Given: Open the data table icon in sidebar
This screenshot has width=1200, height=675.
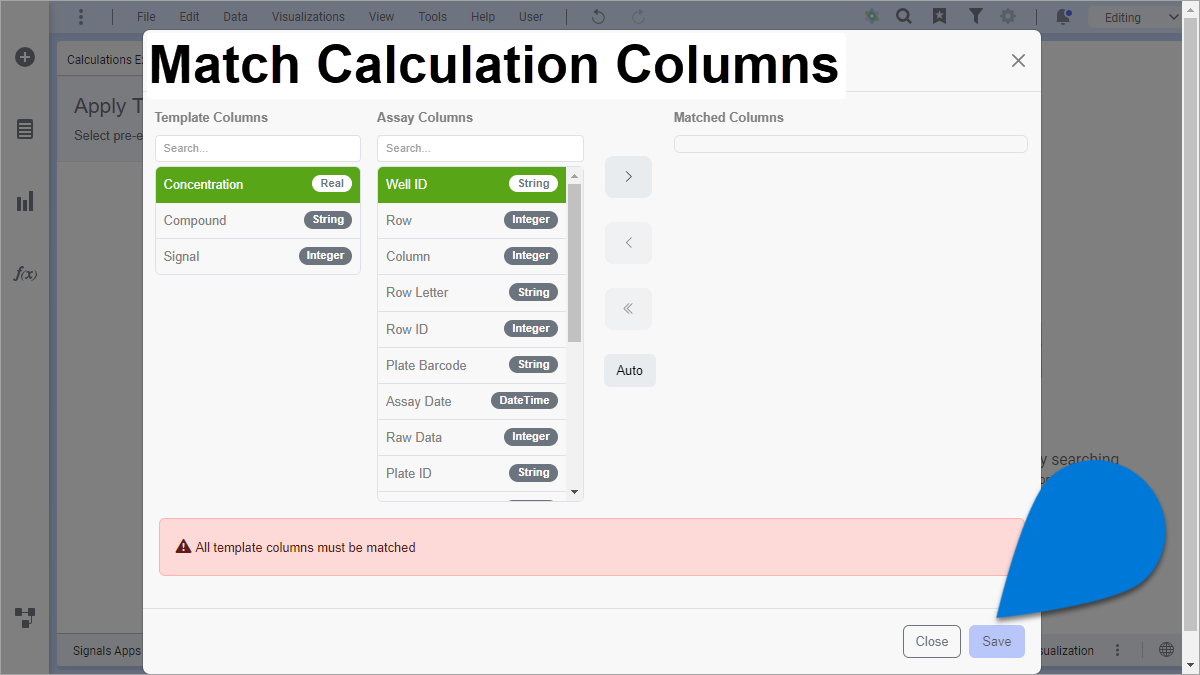Looking at the screenshot, I should click(x=25, y=129).
